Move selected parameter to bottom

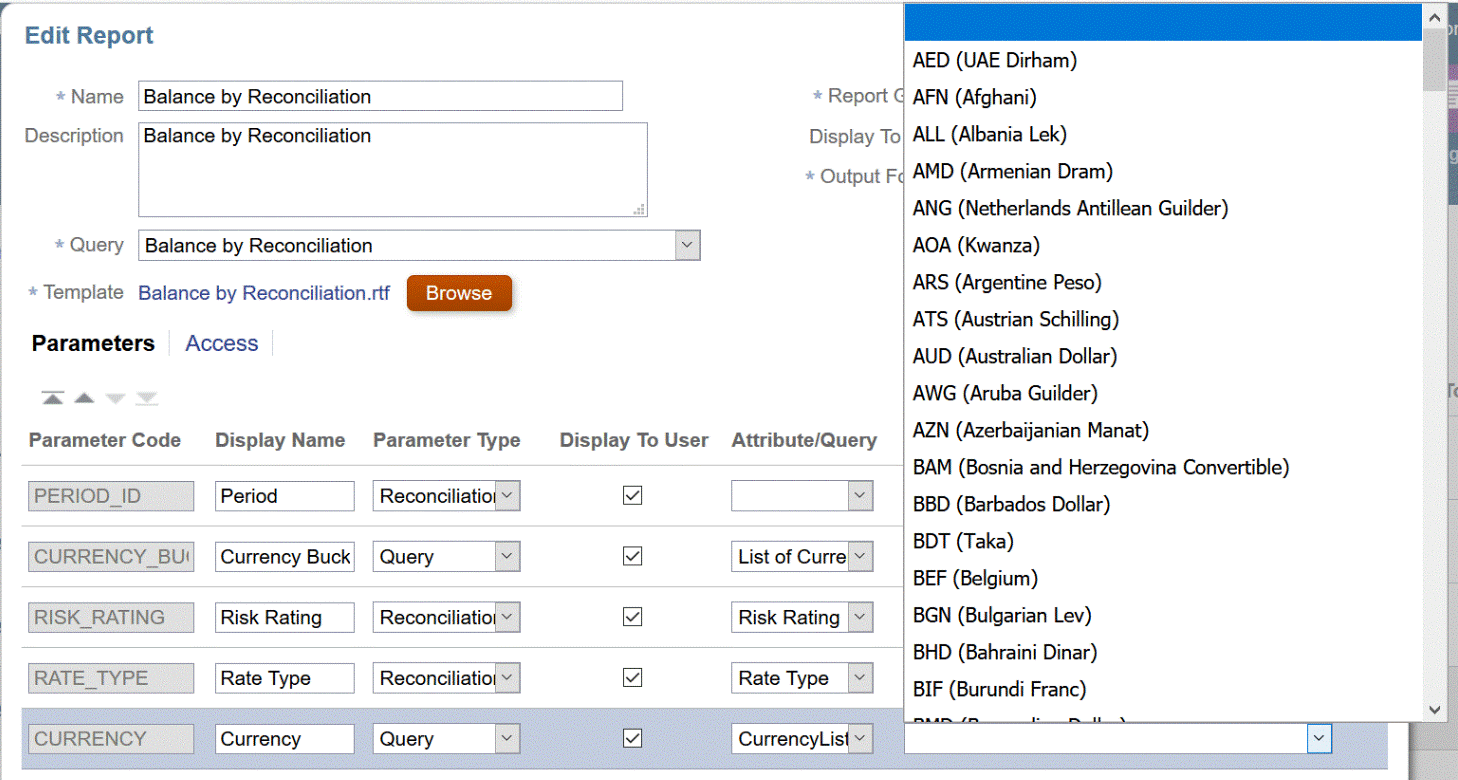pyautogui.click(x=147, y=396)
